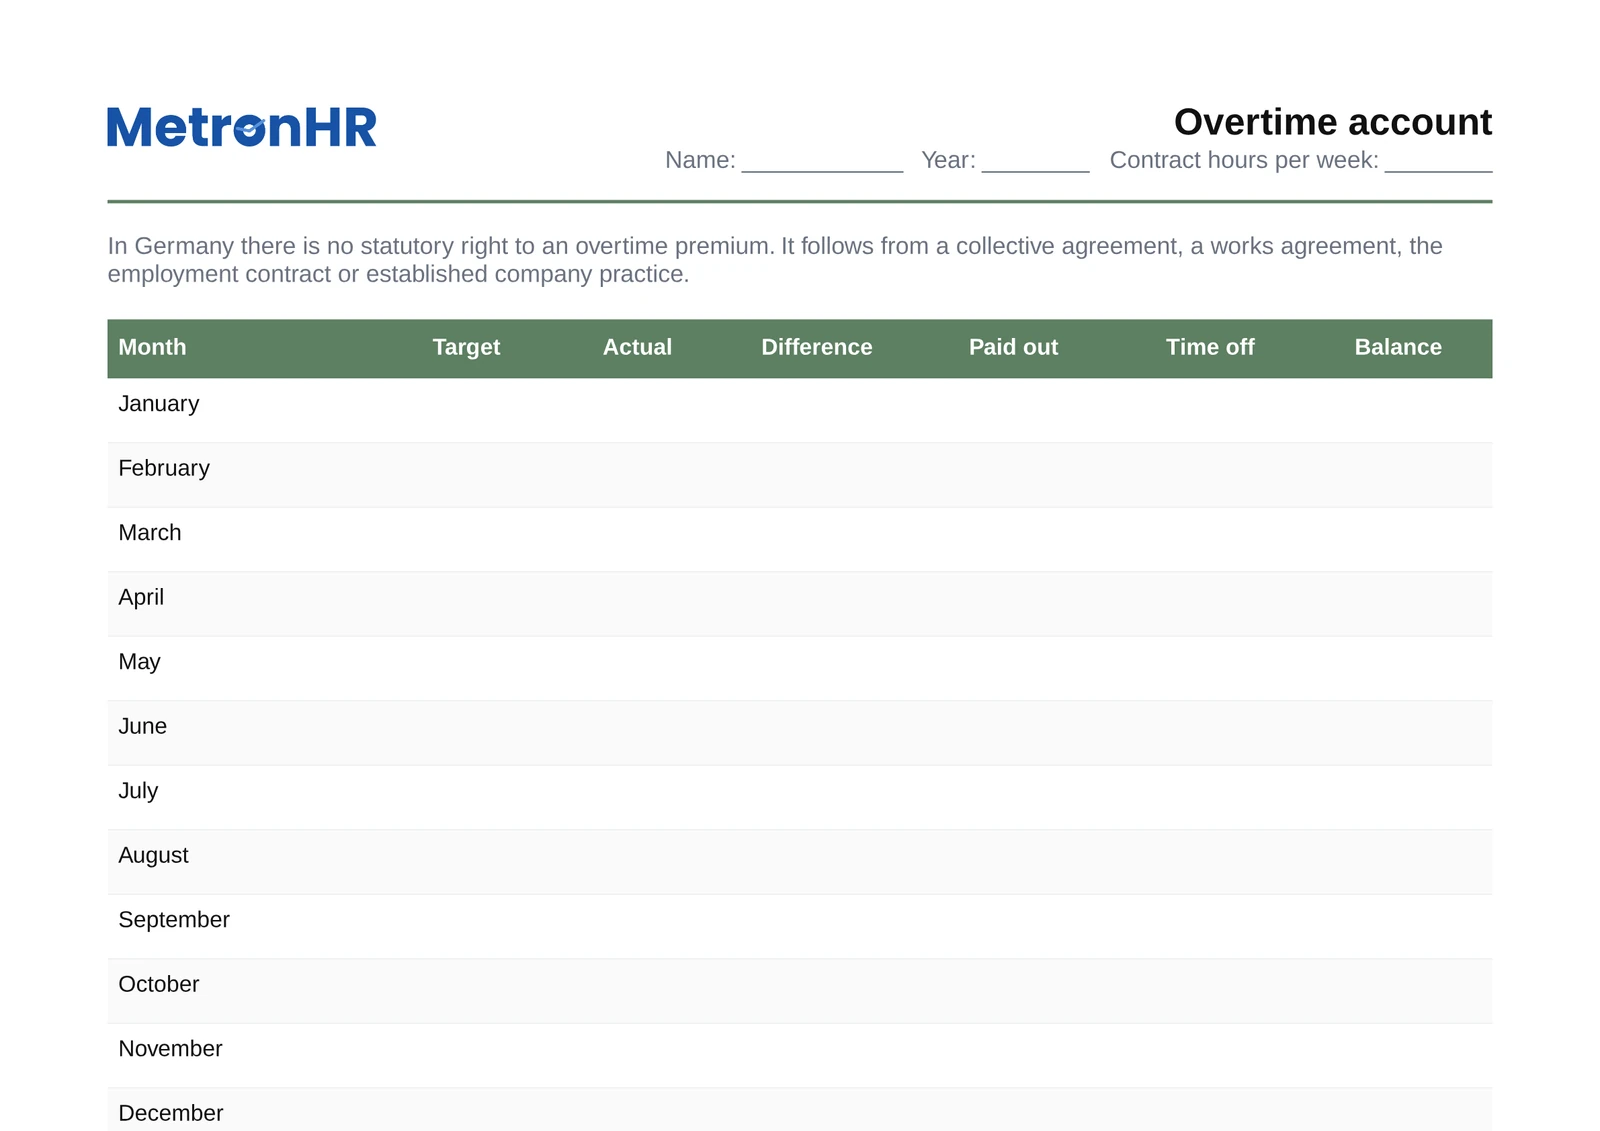This screenshot has height=1131, width=1600.
Task: Select the Overtime account title
Action: 1333,122
